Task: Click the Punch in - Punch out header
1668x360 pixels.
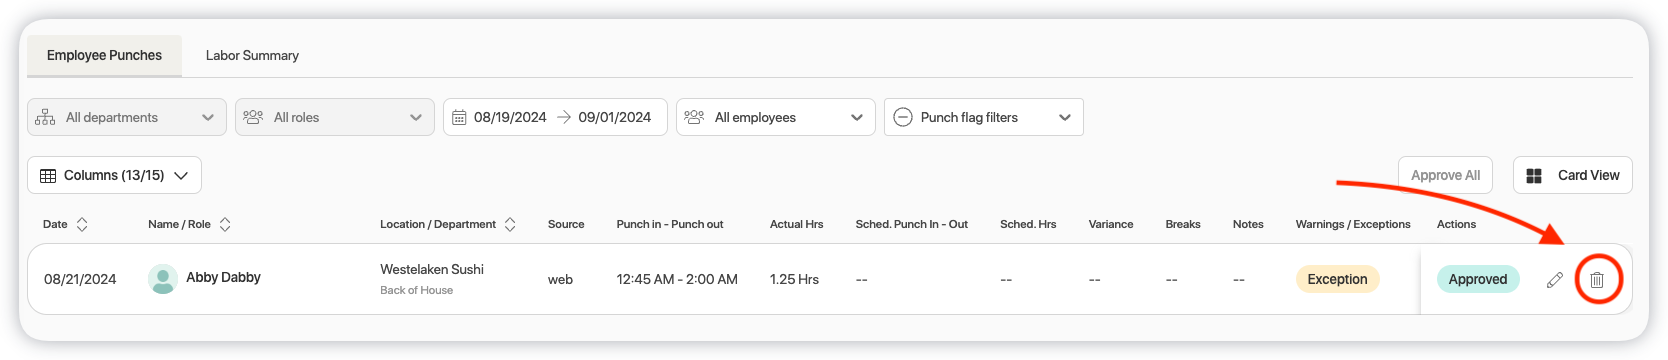Action: [670, 224]
